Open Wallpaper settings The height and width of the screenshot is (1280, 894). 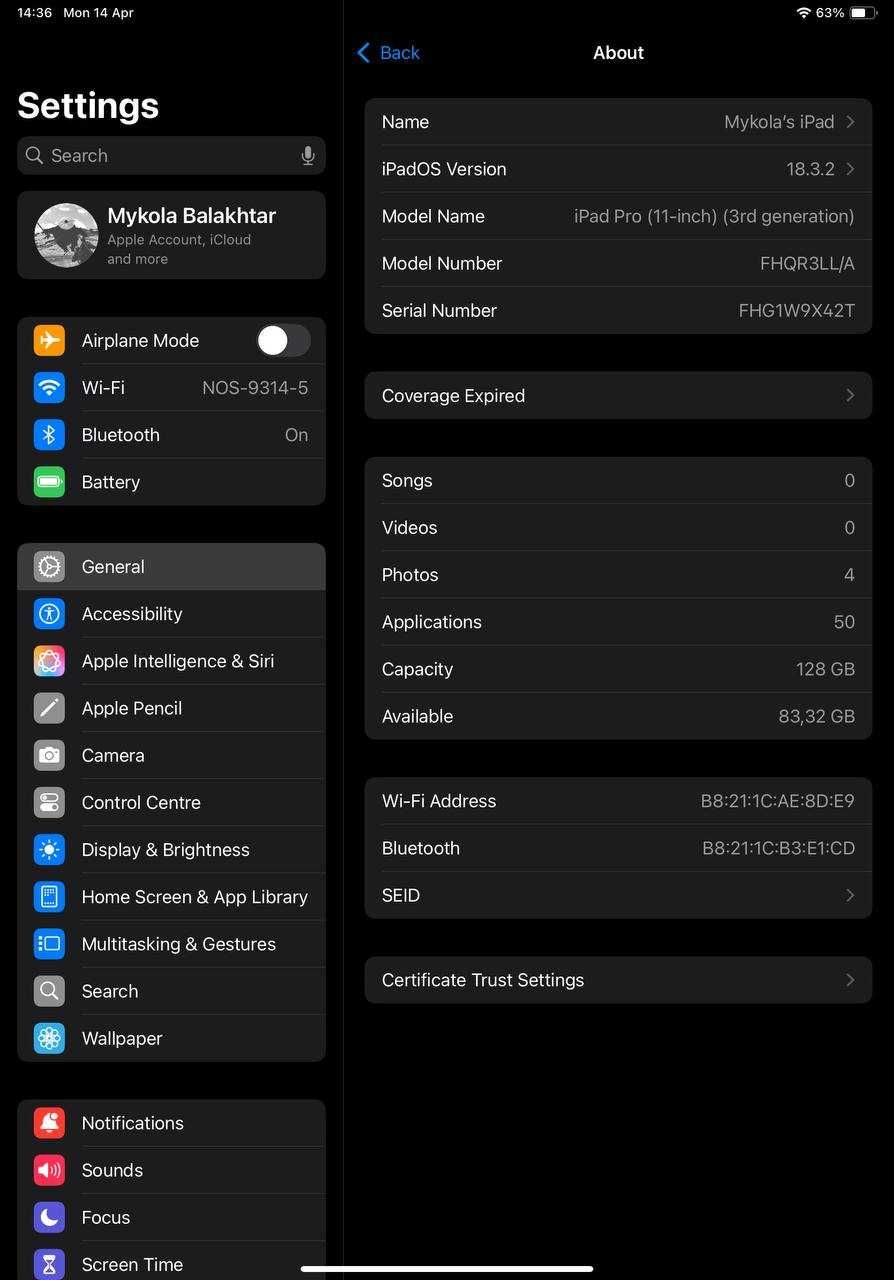[171, 1037]
